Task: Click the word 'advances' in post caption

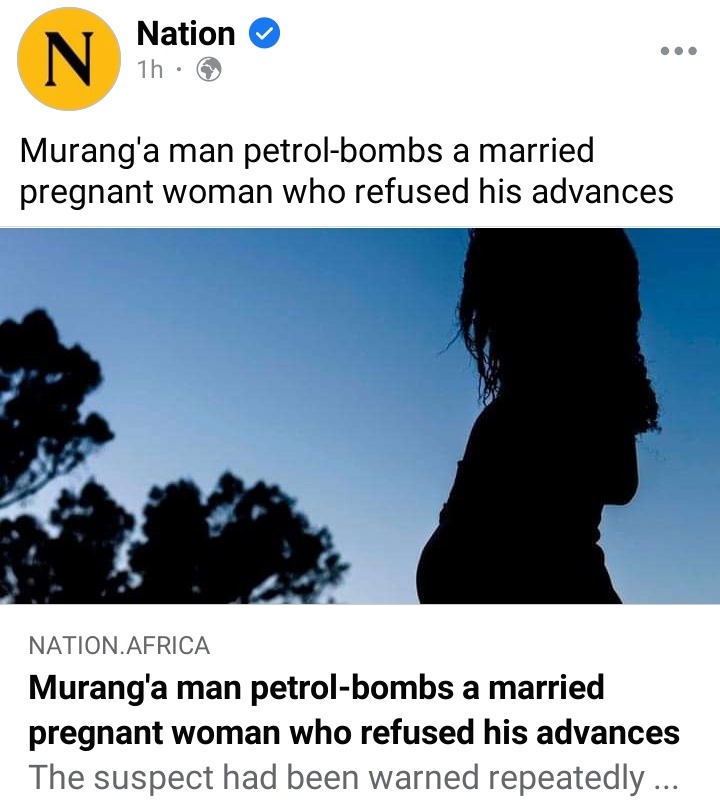Action: point(602,192)
